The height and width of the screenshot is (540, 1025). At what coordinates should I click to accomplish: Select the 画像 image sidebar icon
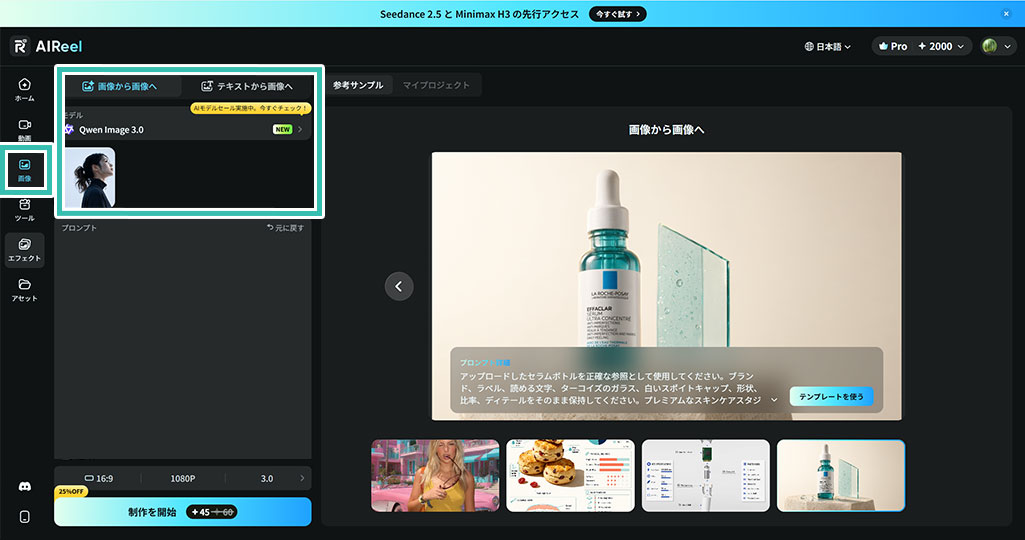pyautogui.click(x=24, y=170)
